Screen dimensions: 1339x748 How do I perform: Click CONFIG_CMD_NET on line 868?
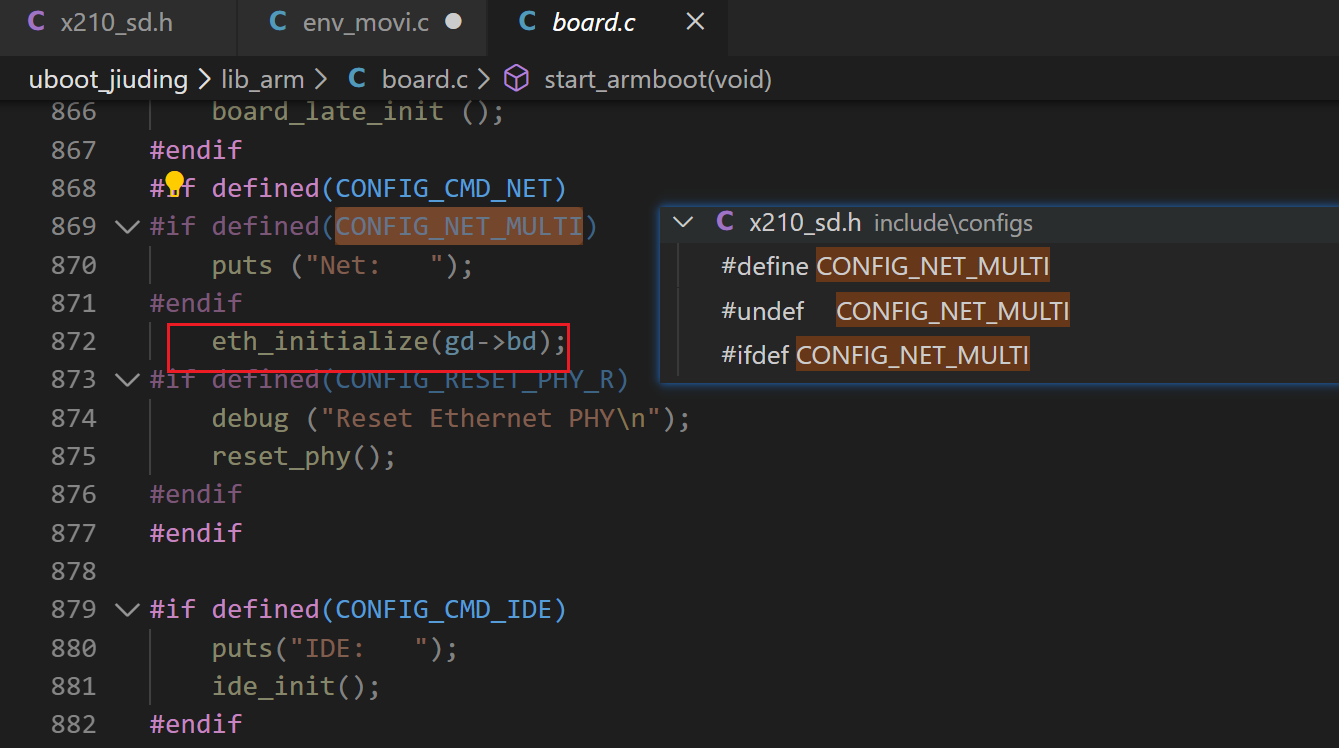[443, 188]
